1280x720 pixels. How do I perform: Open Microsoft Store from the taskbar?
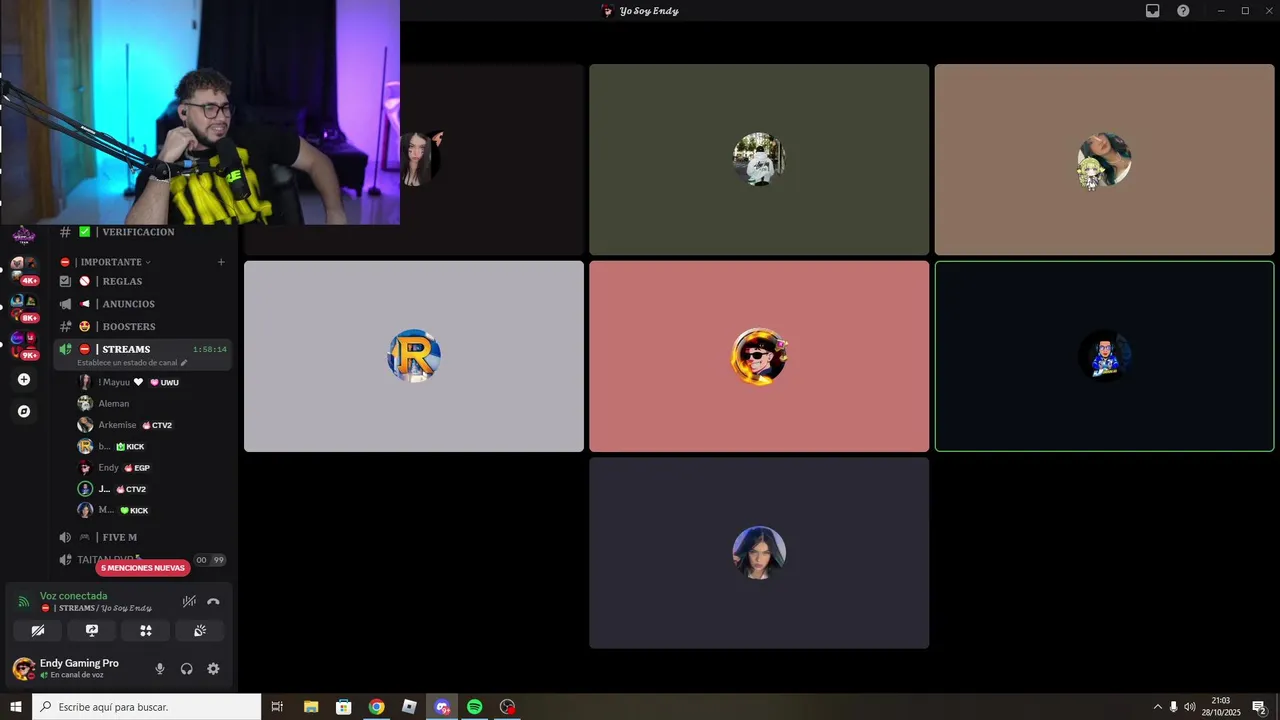(x=344, y=707)
